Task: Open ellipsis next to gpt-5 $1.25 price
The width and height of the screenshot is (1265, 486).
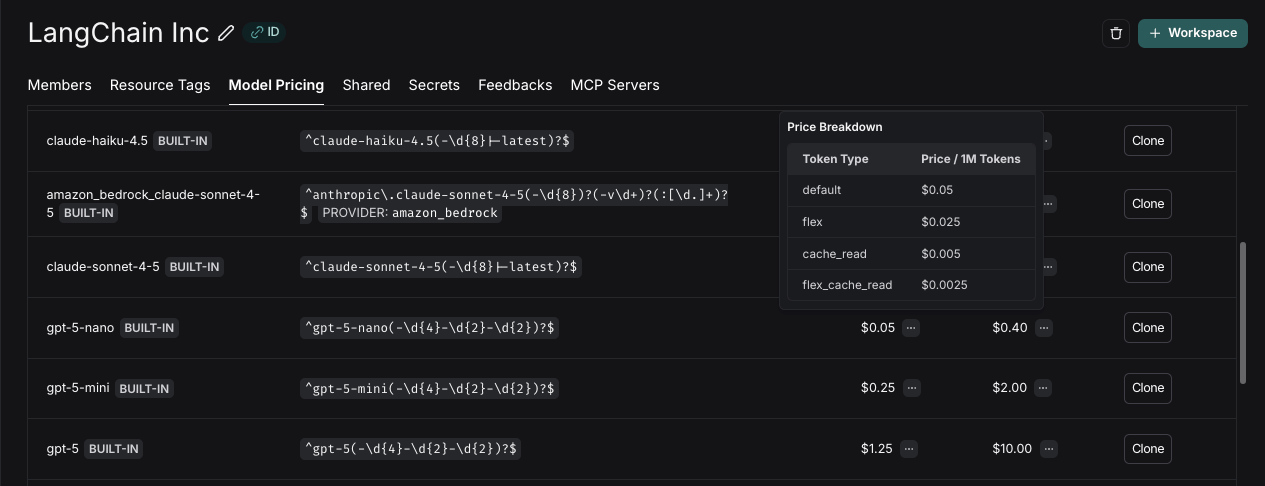Action: click(910, 449)
